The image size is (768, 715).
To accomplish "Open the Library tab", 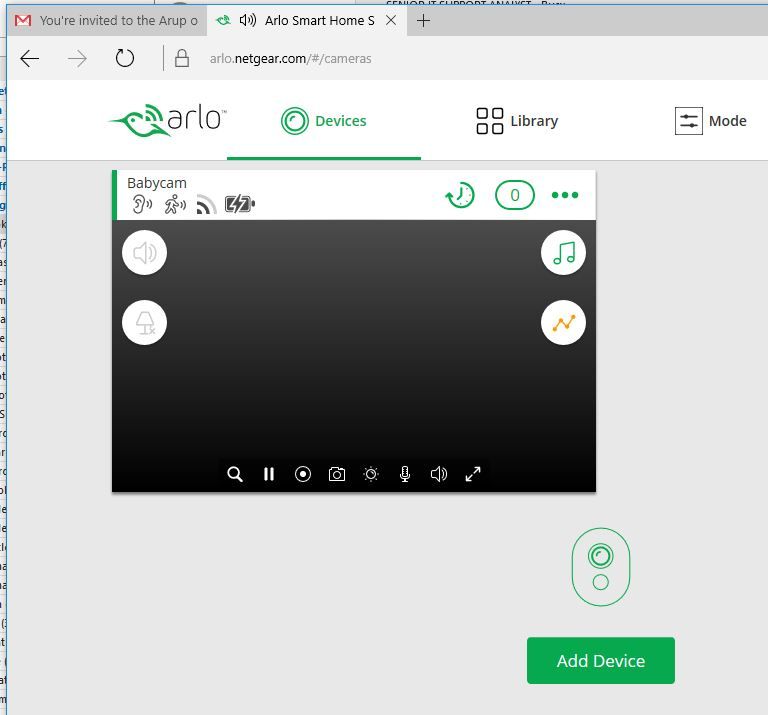I will tap(517, 121).
